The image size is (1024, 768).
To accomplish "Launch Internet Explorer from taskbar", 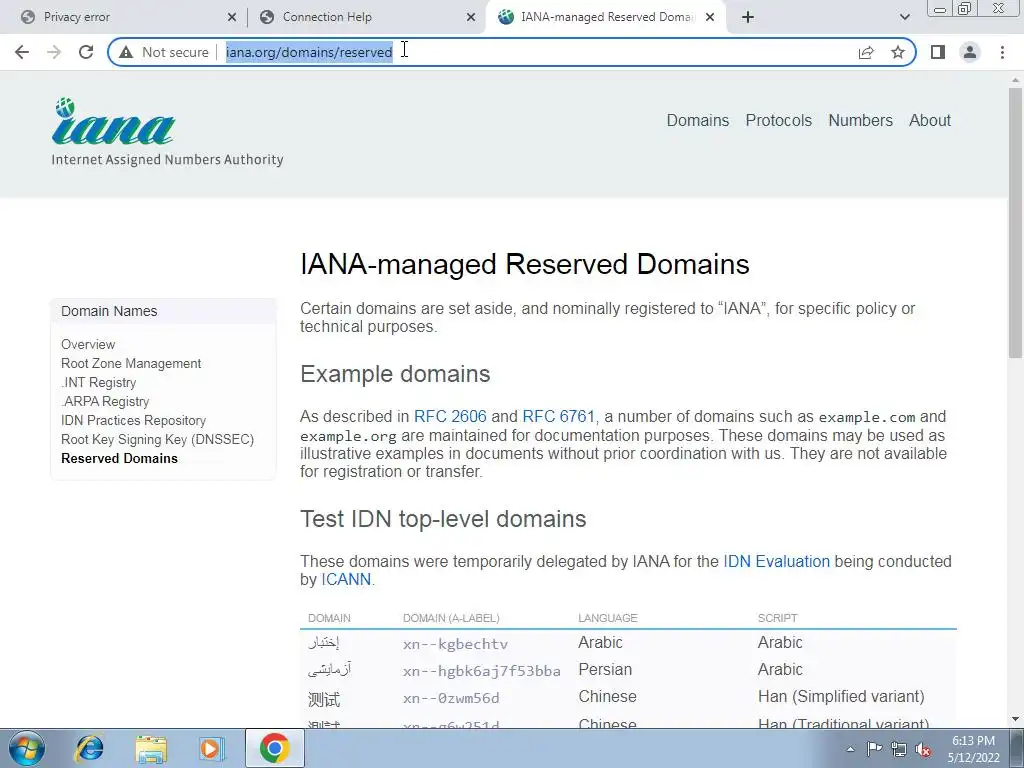I will click(89, 748).
